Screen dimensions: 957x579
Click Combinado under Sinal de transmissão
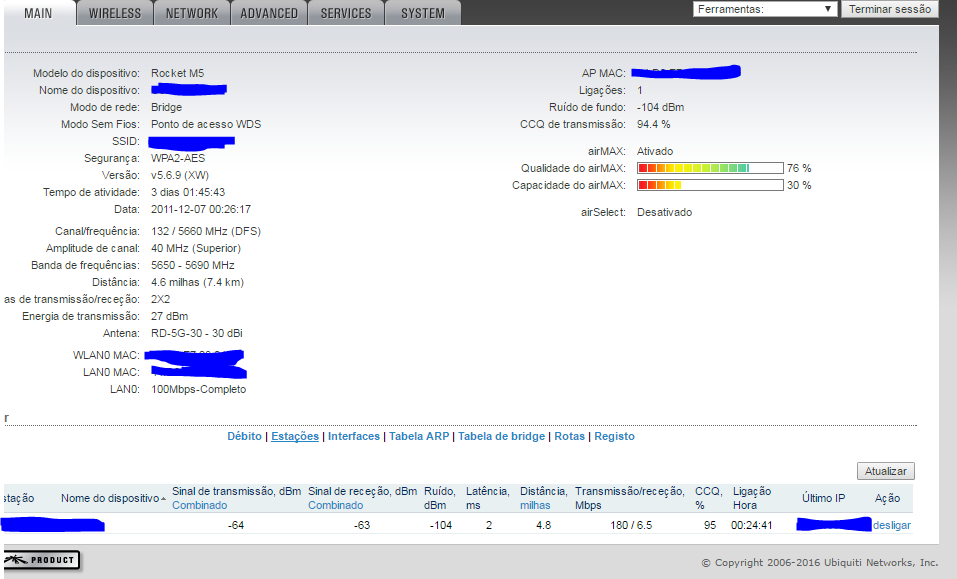tap(199, 505)
